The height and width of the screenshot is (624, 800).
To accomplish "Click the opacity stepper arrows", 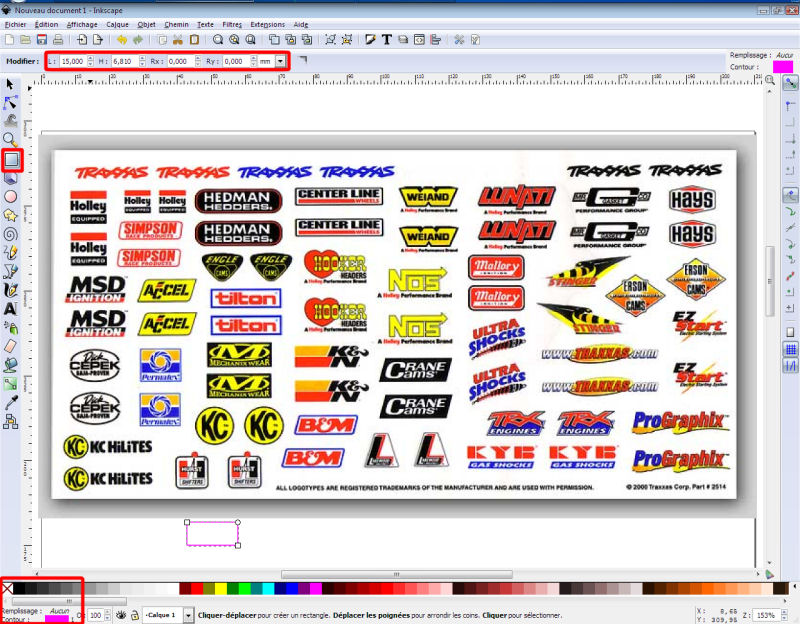I will click(x=107, y=615).
